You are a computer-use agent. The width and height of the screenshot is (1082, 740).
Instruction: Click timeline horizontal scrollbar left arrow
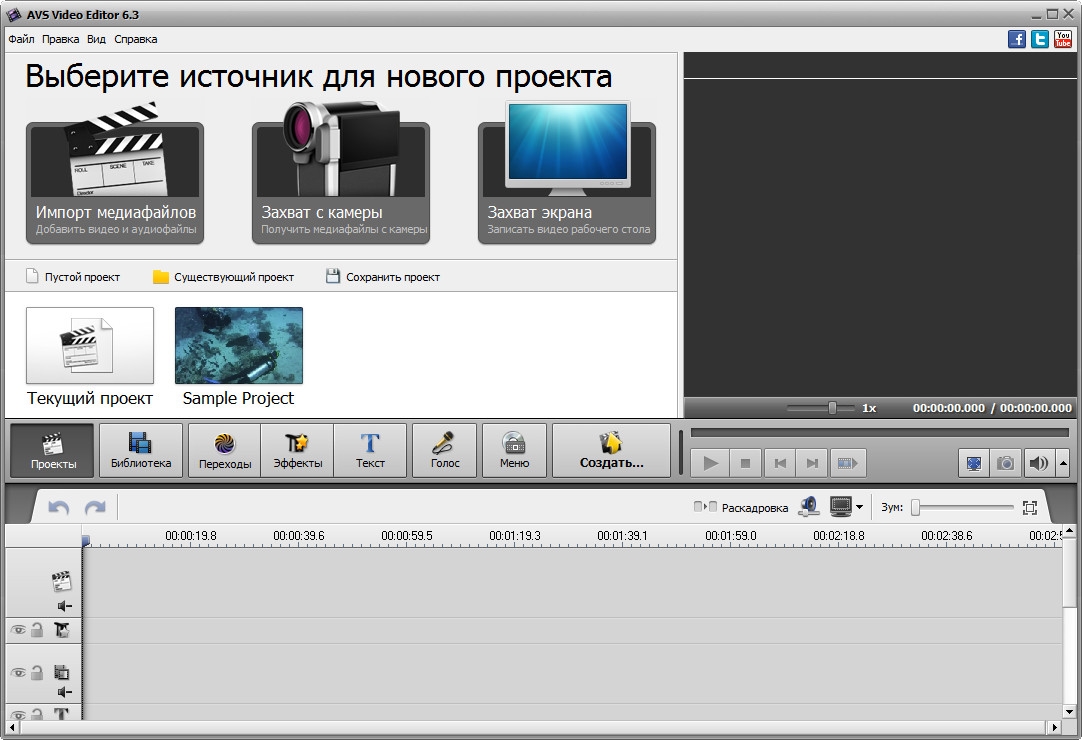coord(12,727)
